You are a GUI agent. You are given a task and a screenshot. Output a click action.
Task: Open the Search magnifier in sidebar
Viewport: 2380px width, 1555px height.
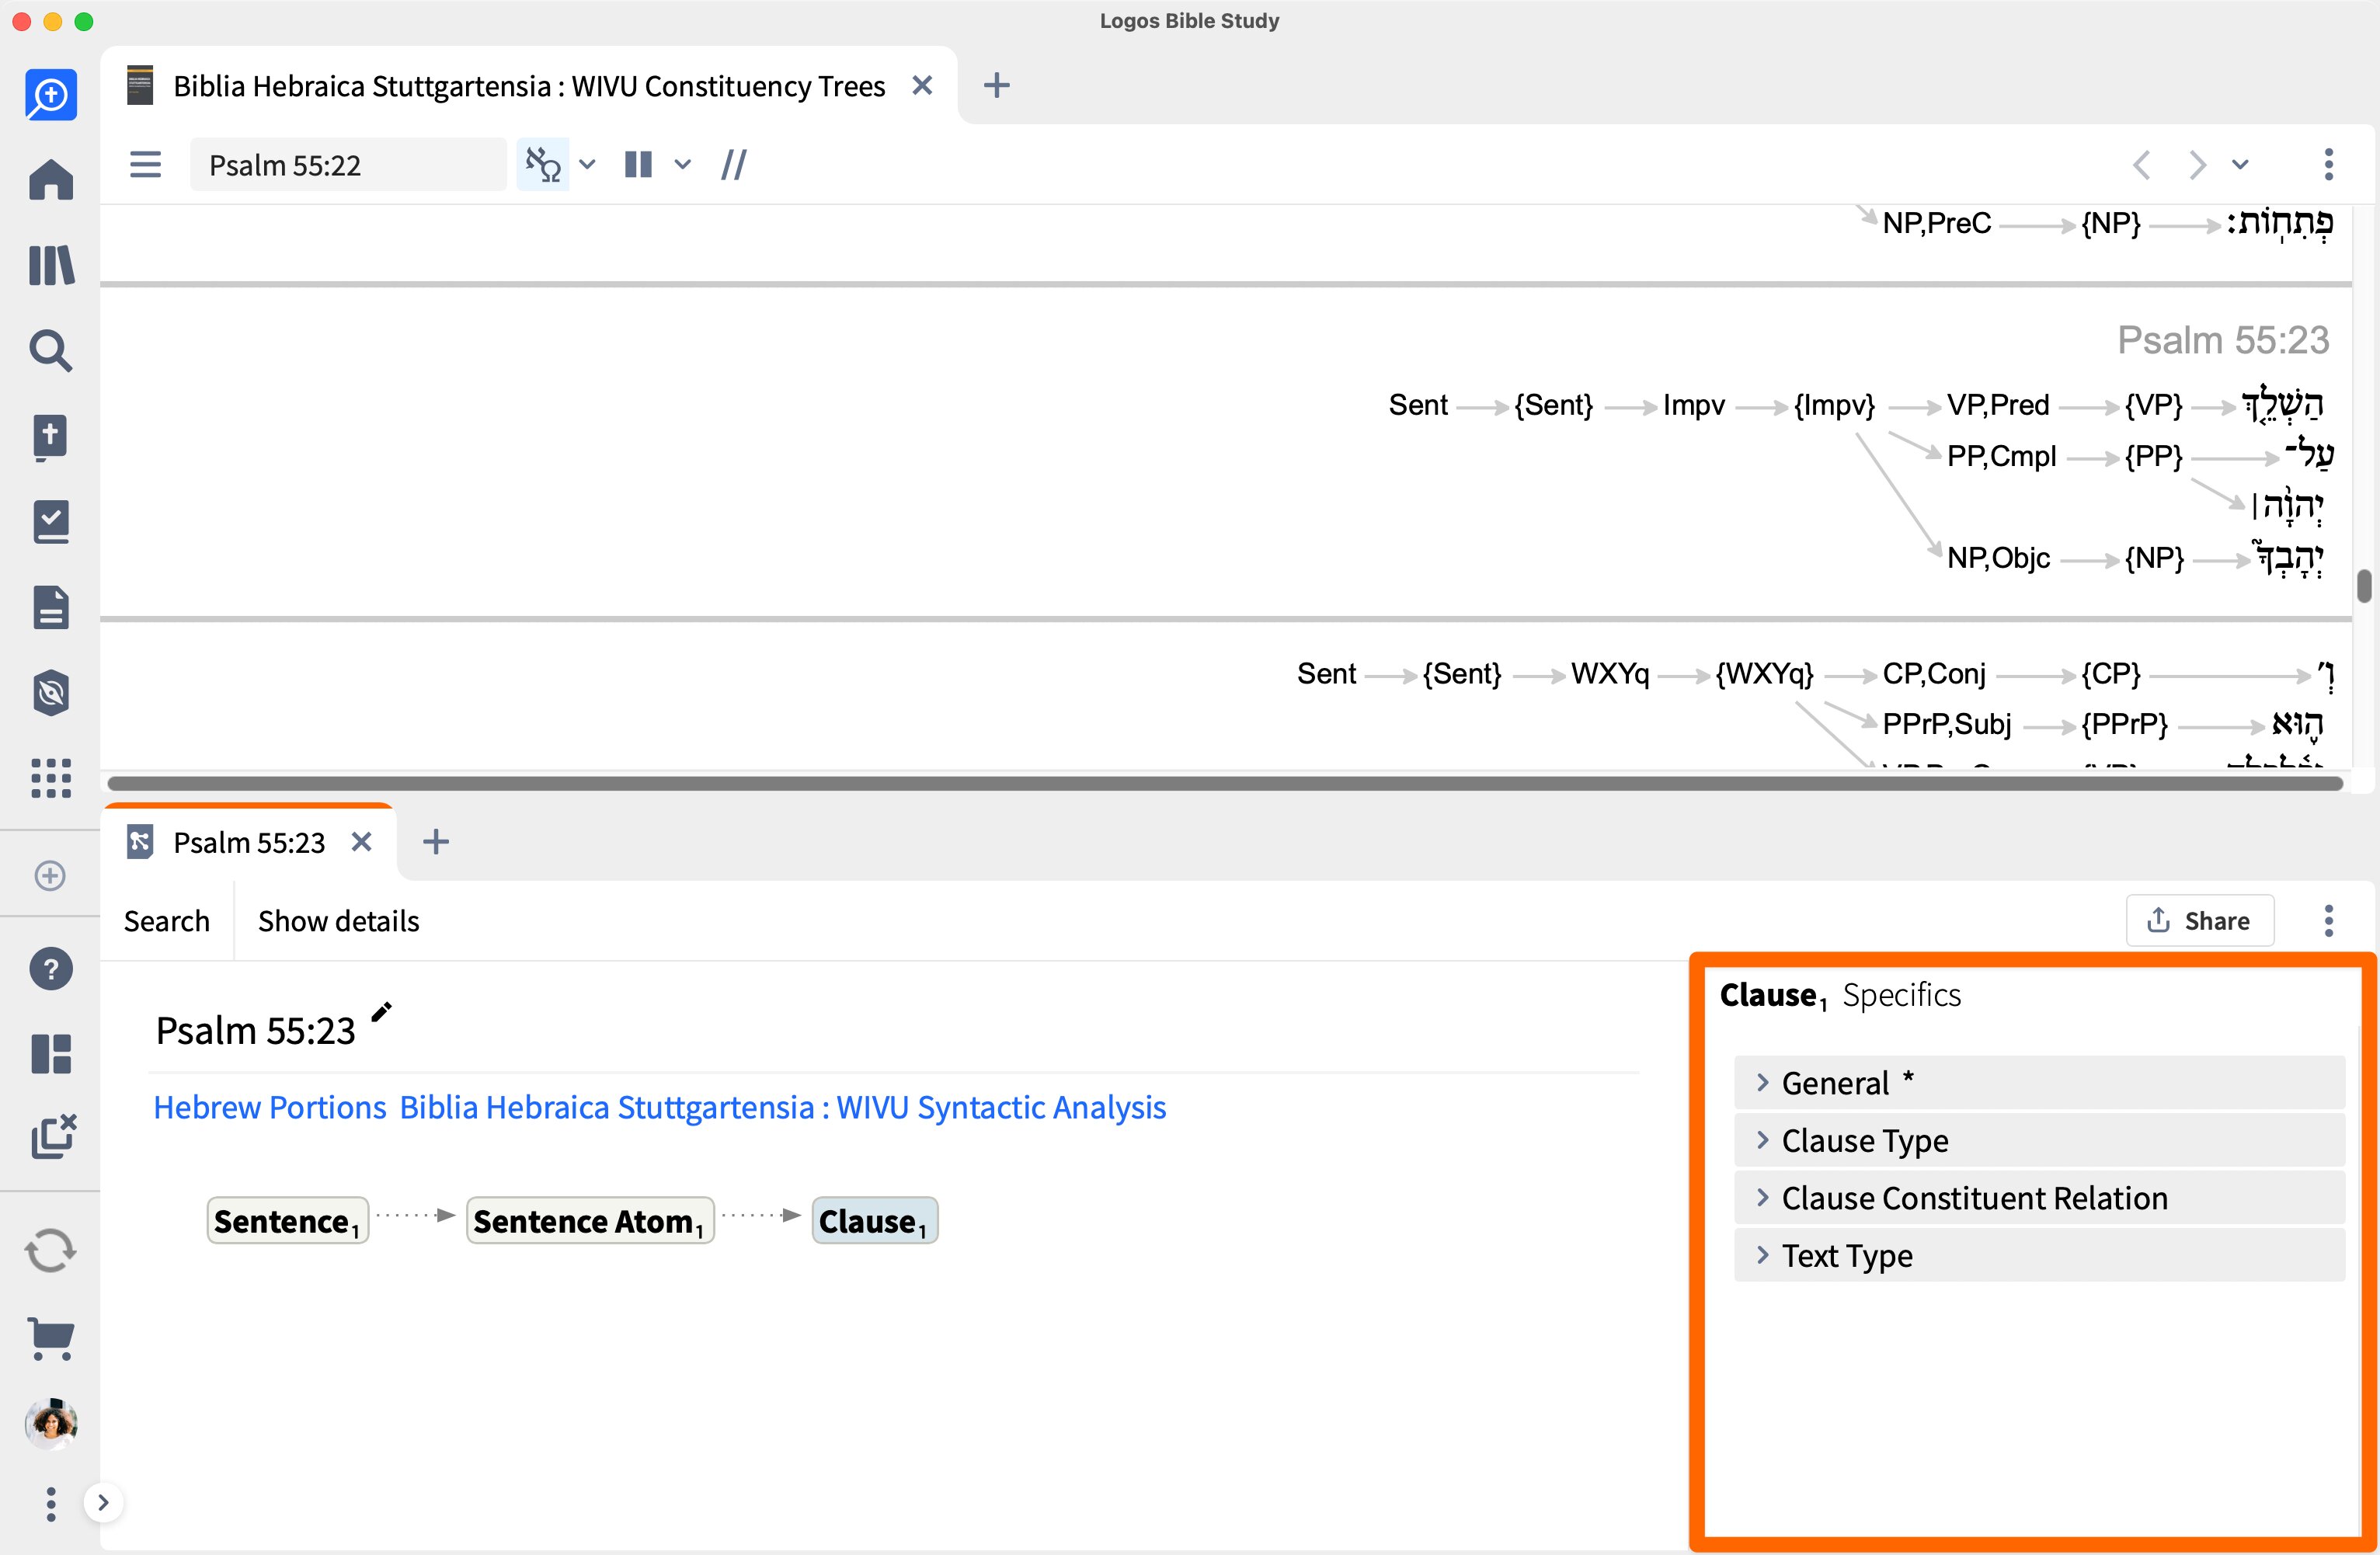click(51, 351)
